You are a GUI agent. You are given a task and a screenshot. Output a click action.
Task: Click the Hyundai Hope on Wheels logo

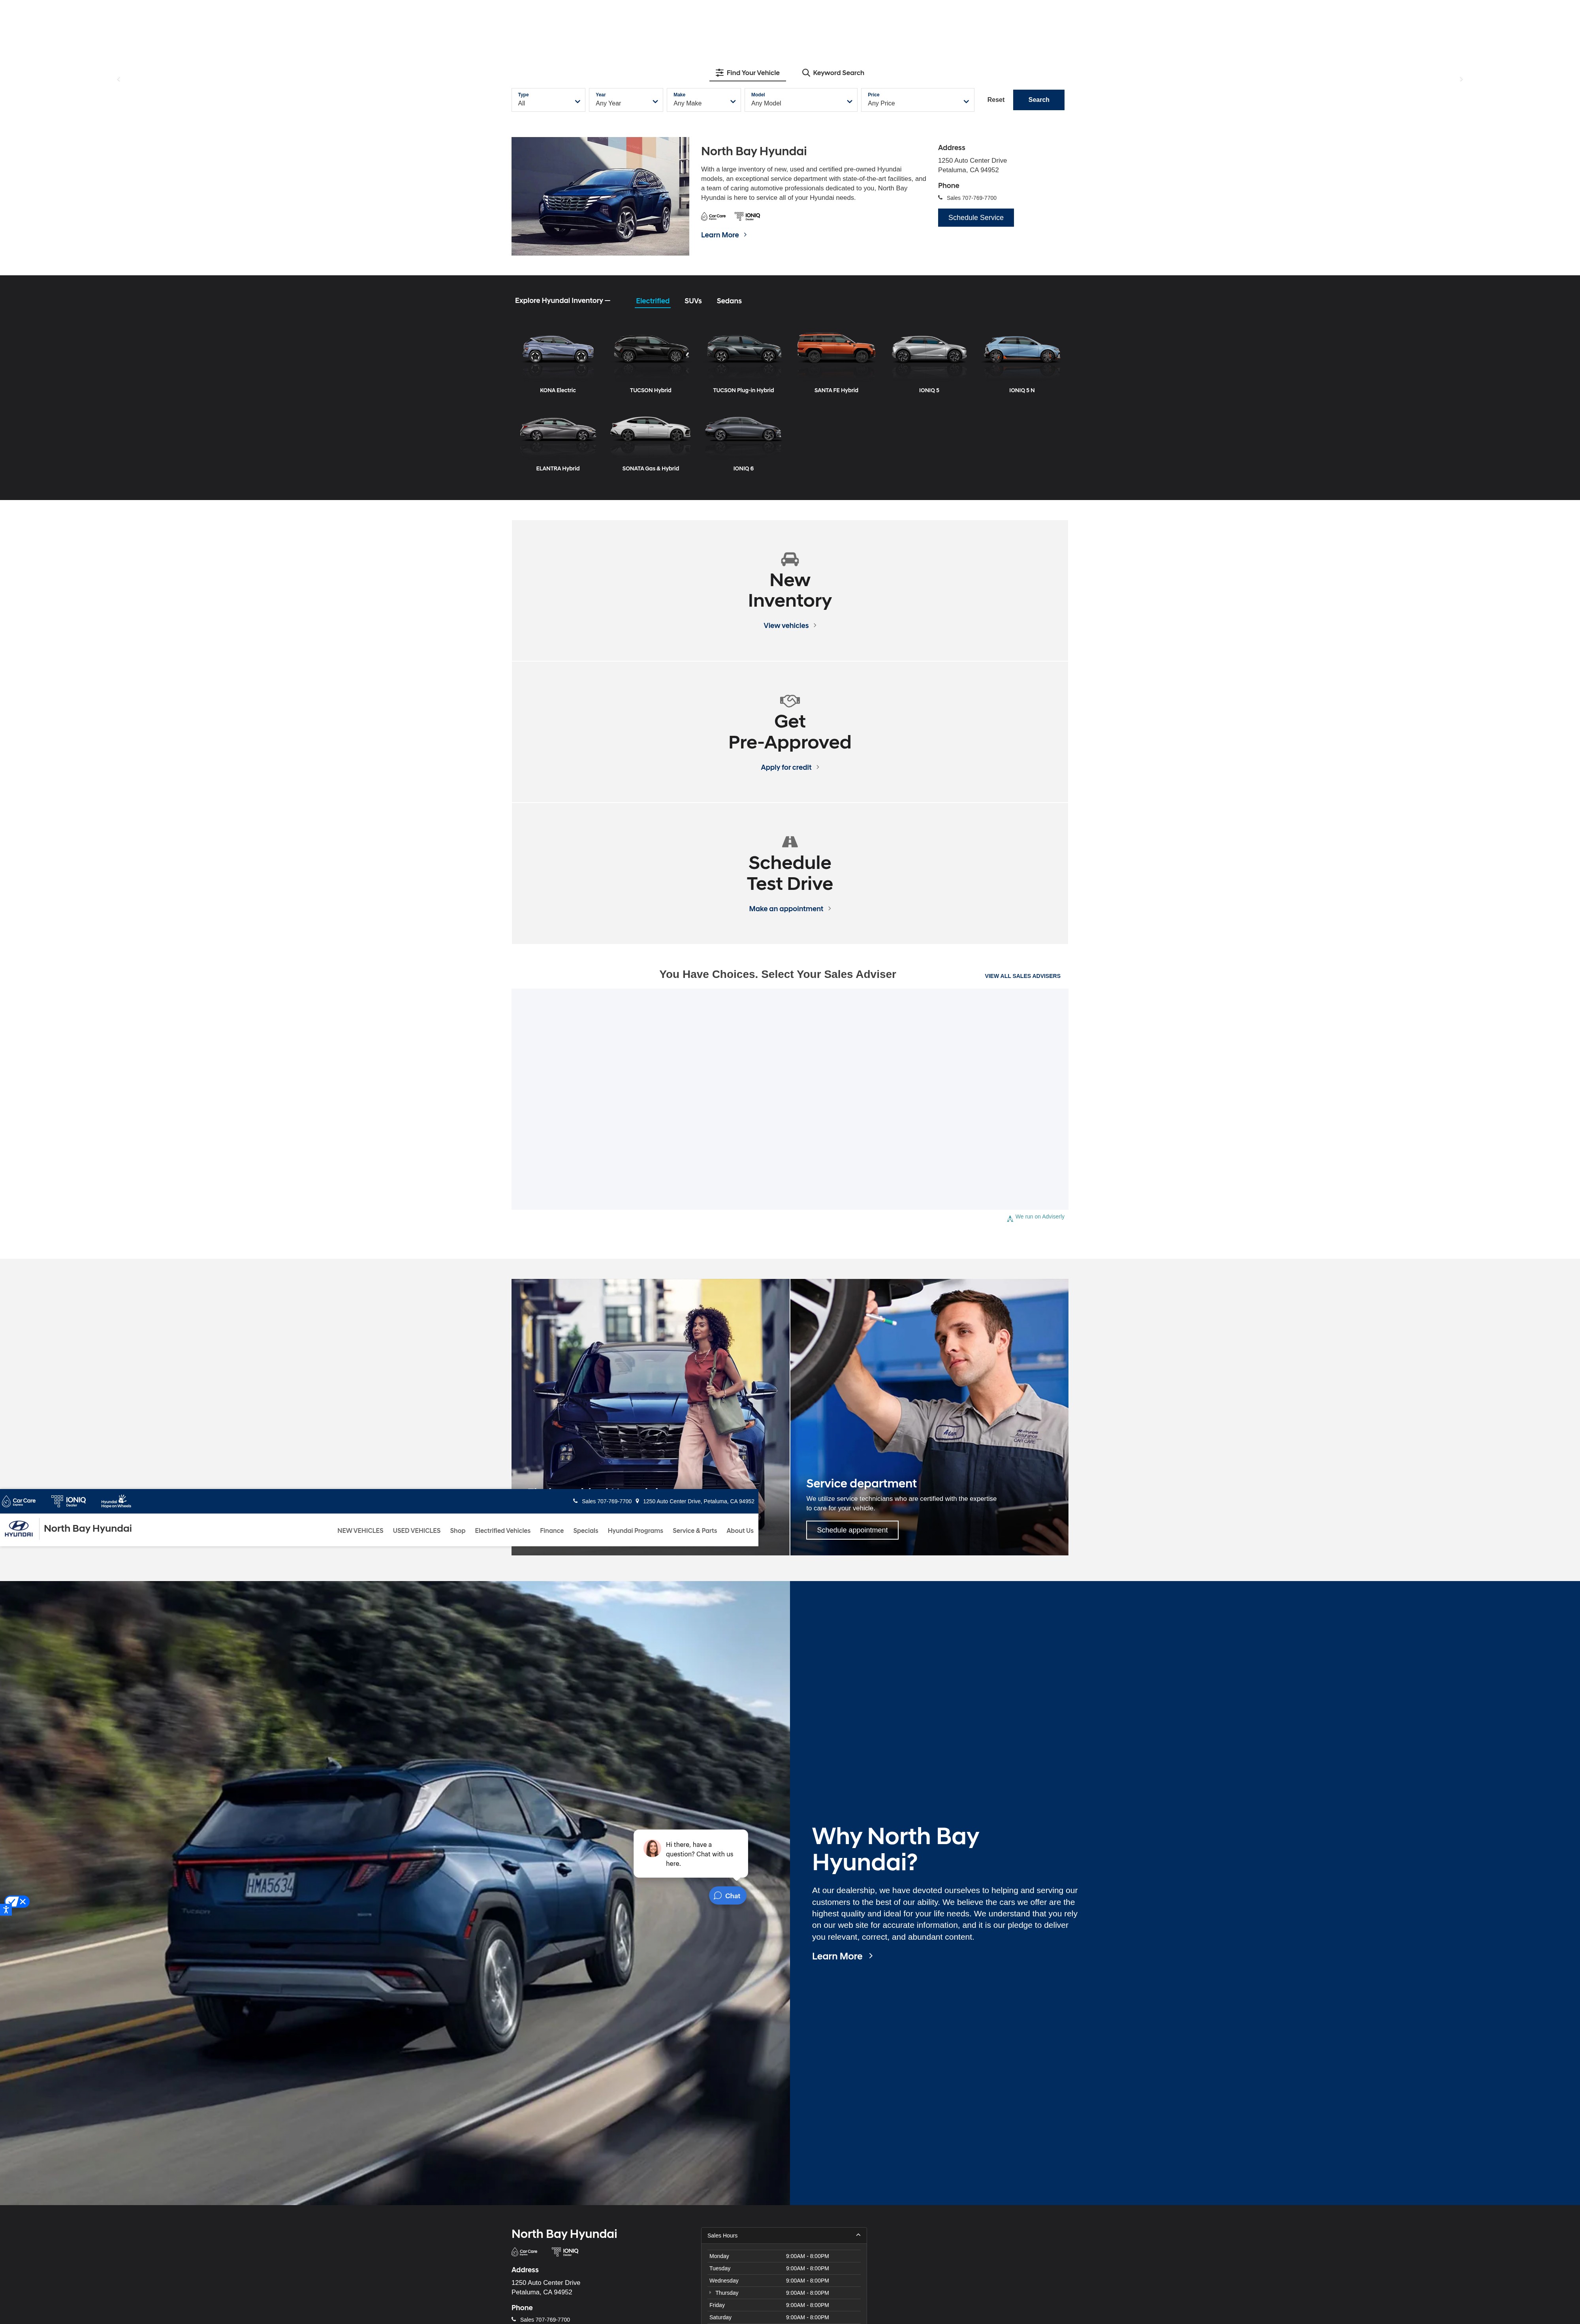click(x=116, y=1501)
